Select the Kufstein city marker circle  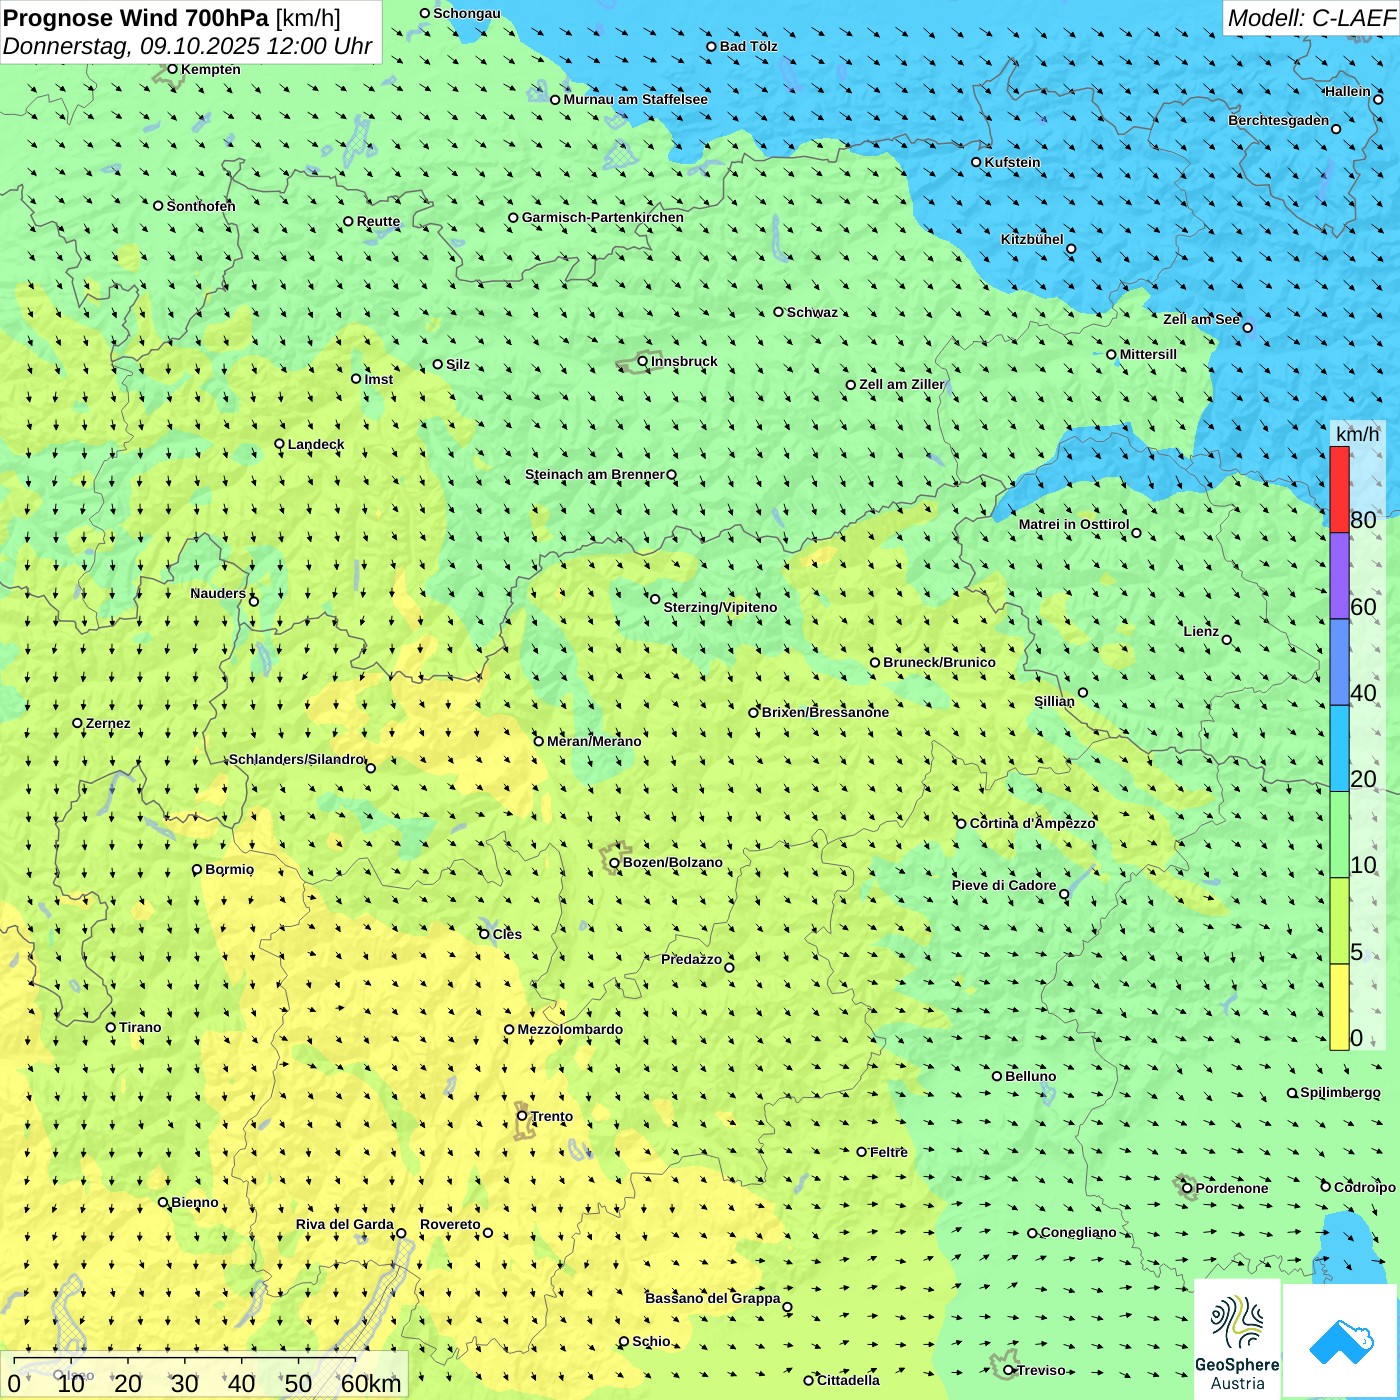point(977,162)
